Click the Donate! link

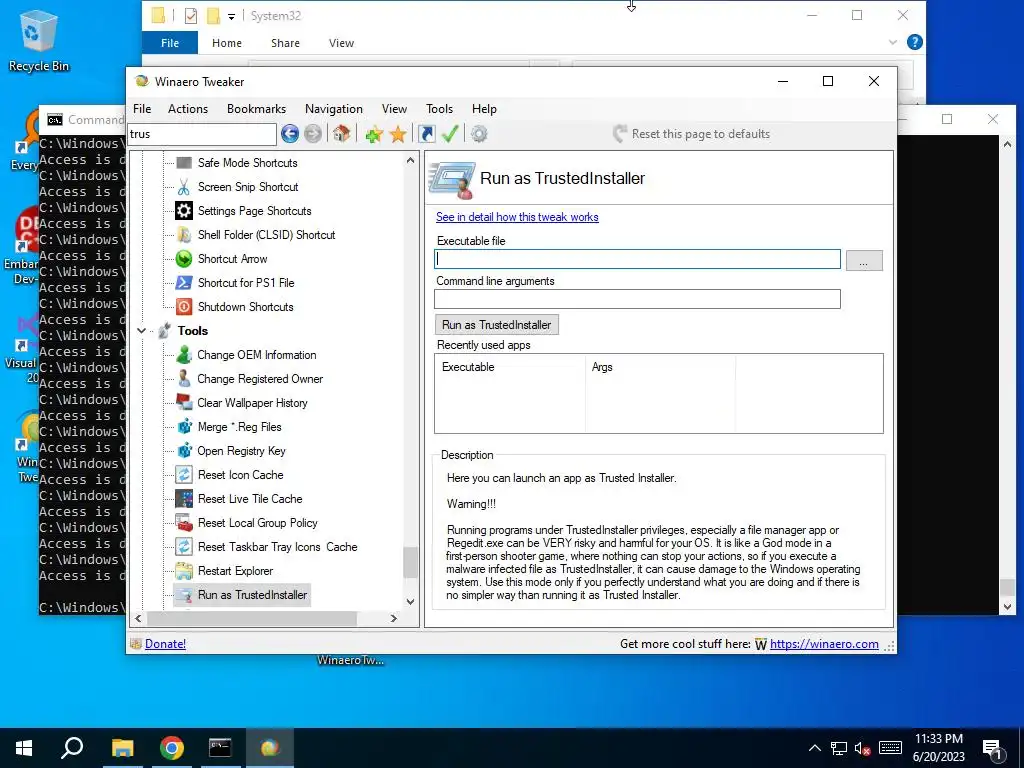tap(165, 644)
